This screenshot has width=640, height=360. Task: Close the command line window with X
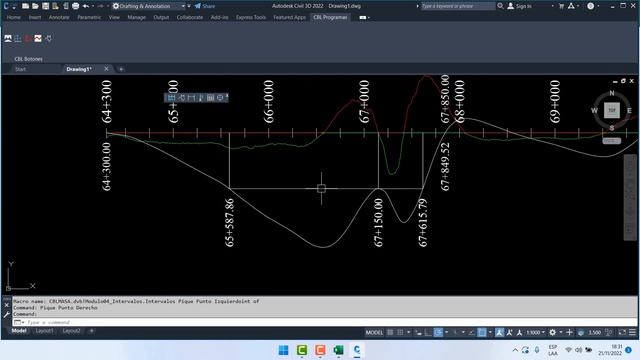click(x=7, y=305)
